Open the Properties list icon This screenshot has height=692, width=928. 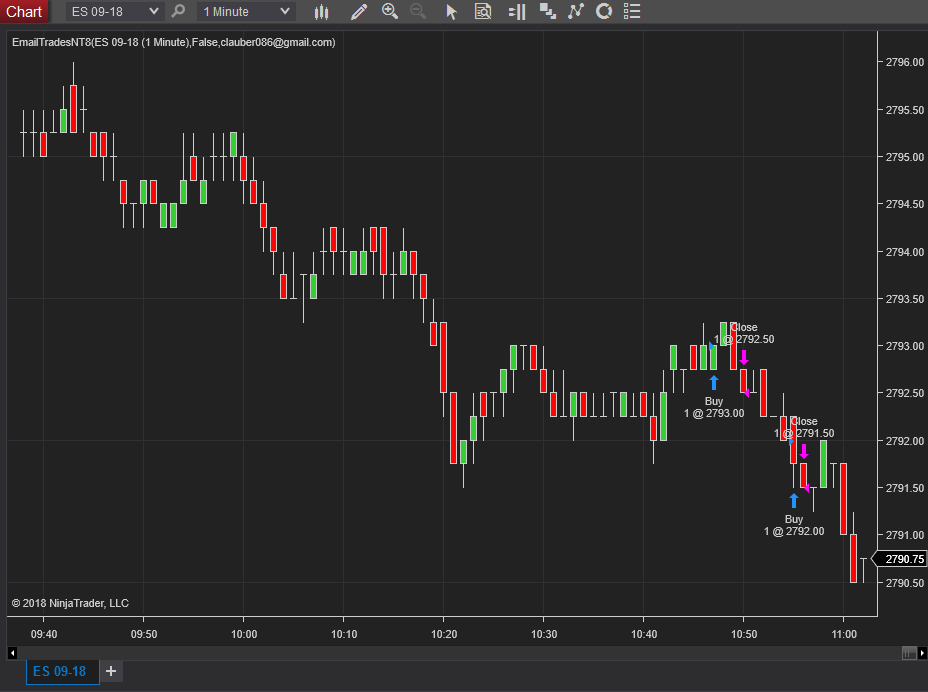pyautogui.click(x=632, y=11)
